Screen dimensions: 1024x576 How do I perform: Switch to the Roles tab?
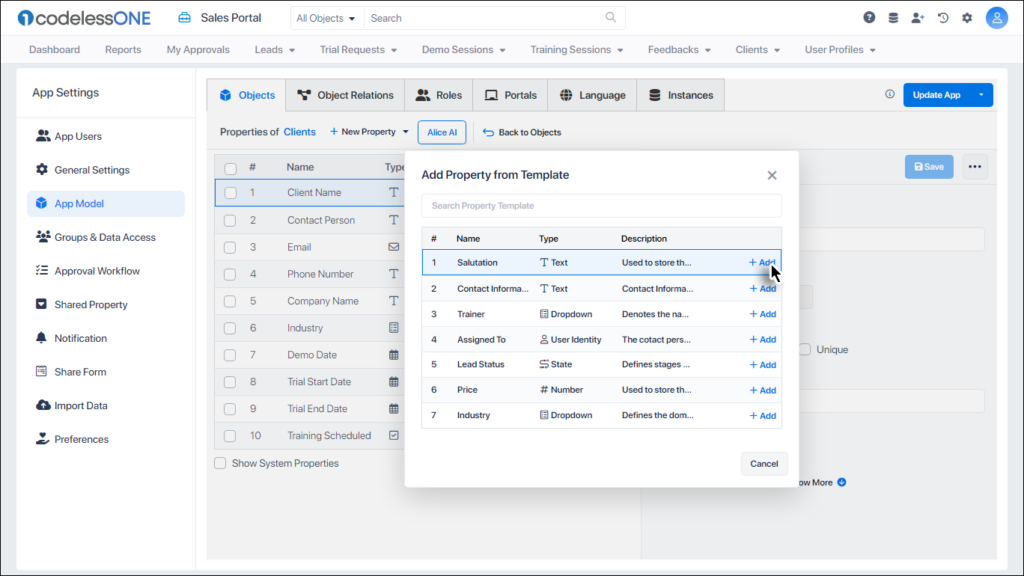coord(439,95)
